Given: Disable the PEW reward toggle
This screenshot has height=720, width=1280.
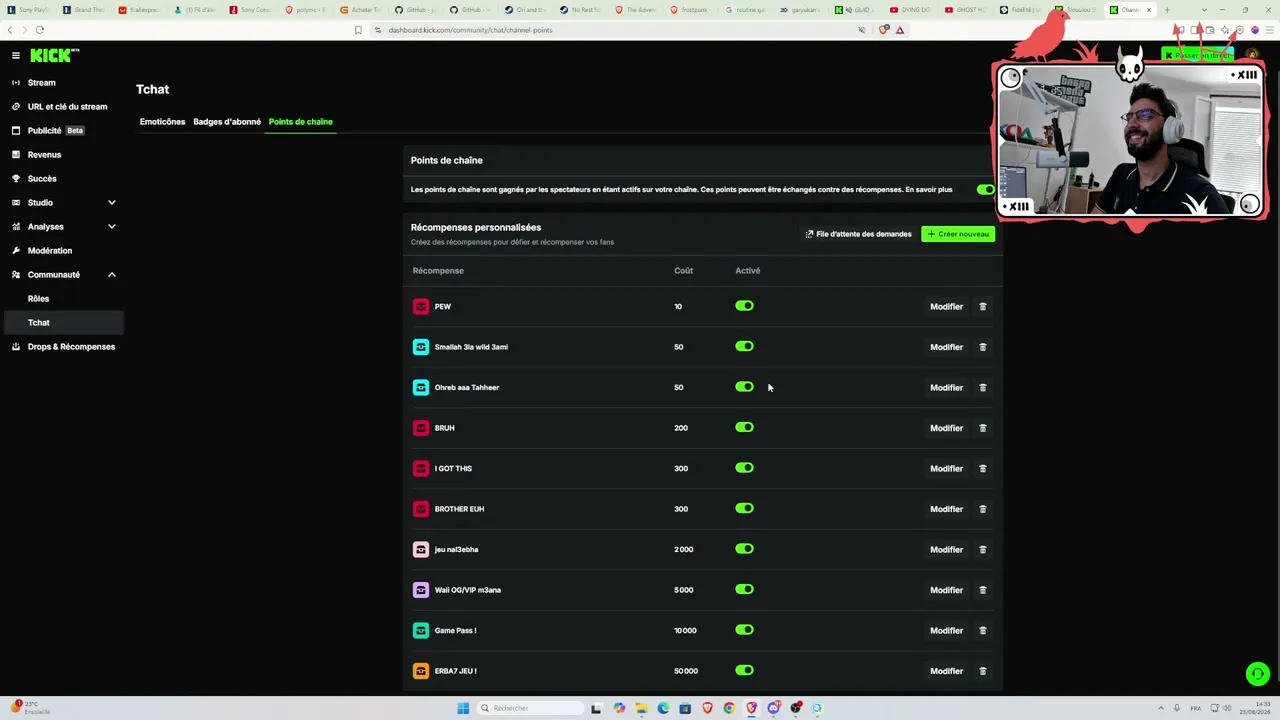Looking at the screenshot, I should (744, 306).
